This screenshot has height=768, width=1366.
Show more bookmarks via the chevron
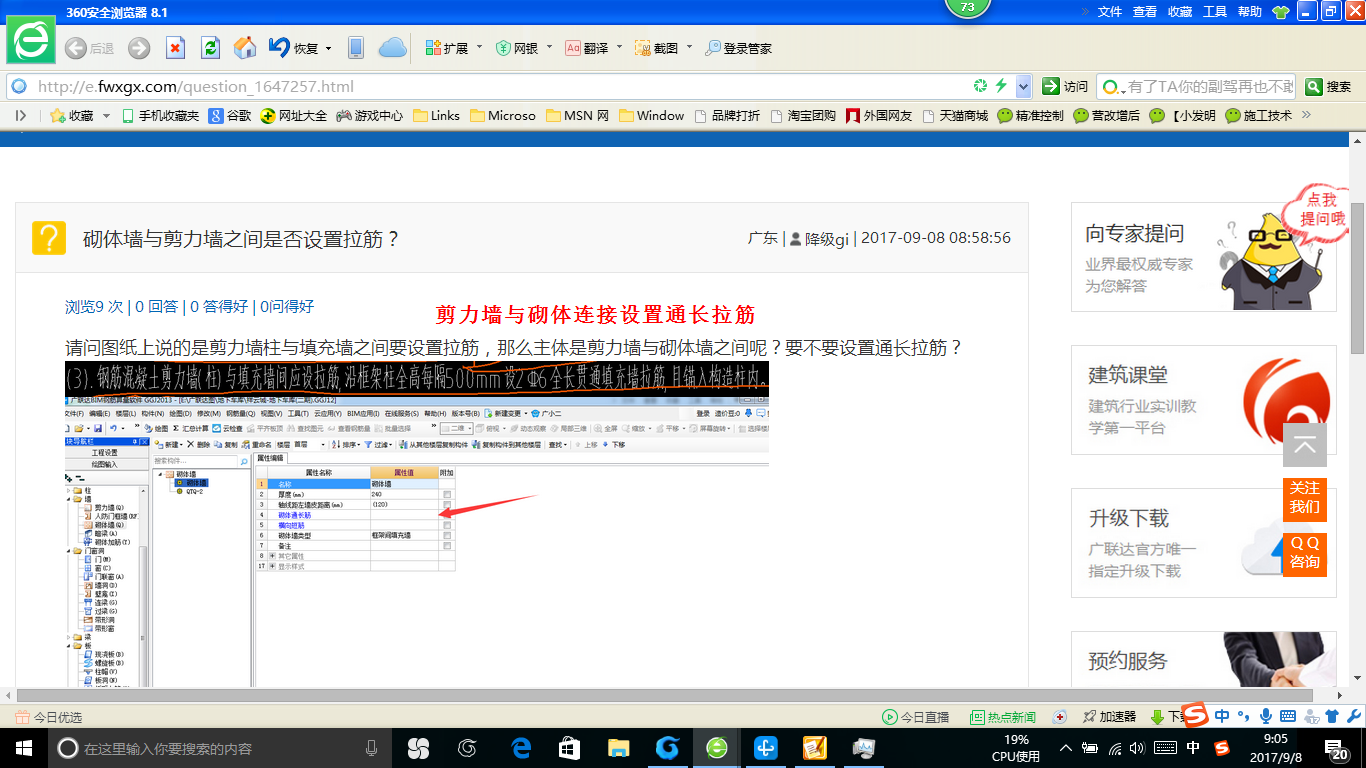(1305, 115)
